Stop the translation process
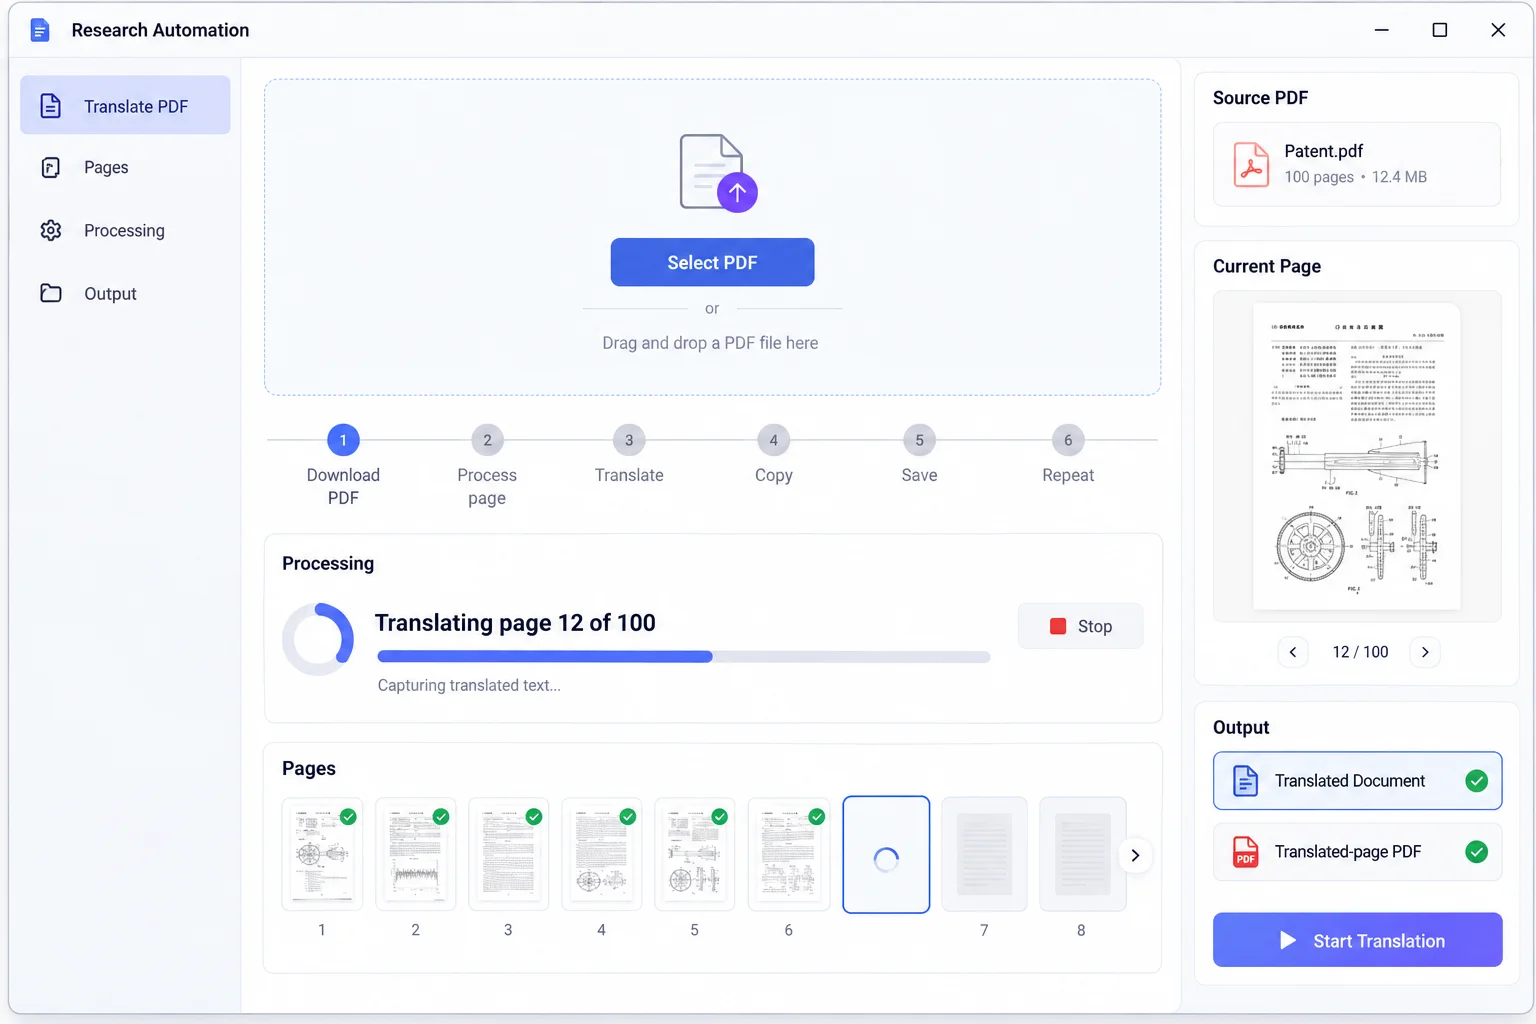The width and height of the screenshot is (1536, 1024). (x=1080, y=626)
